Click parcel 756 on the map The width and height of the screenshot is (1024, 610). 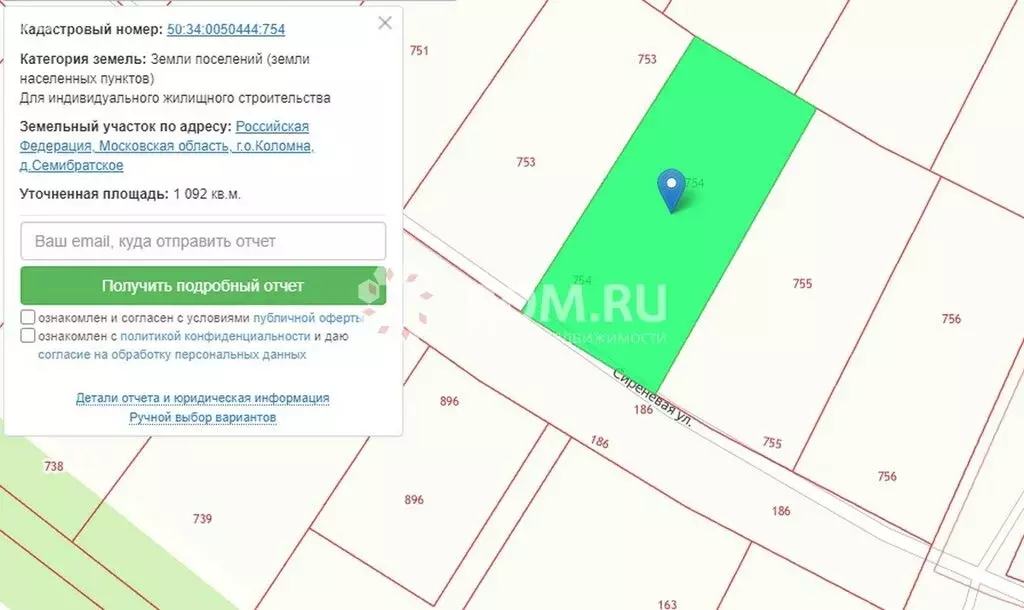click(x=948, y=318)
